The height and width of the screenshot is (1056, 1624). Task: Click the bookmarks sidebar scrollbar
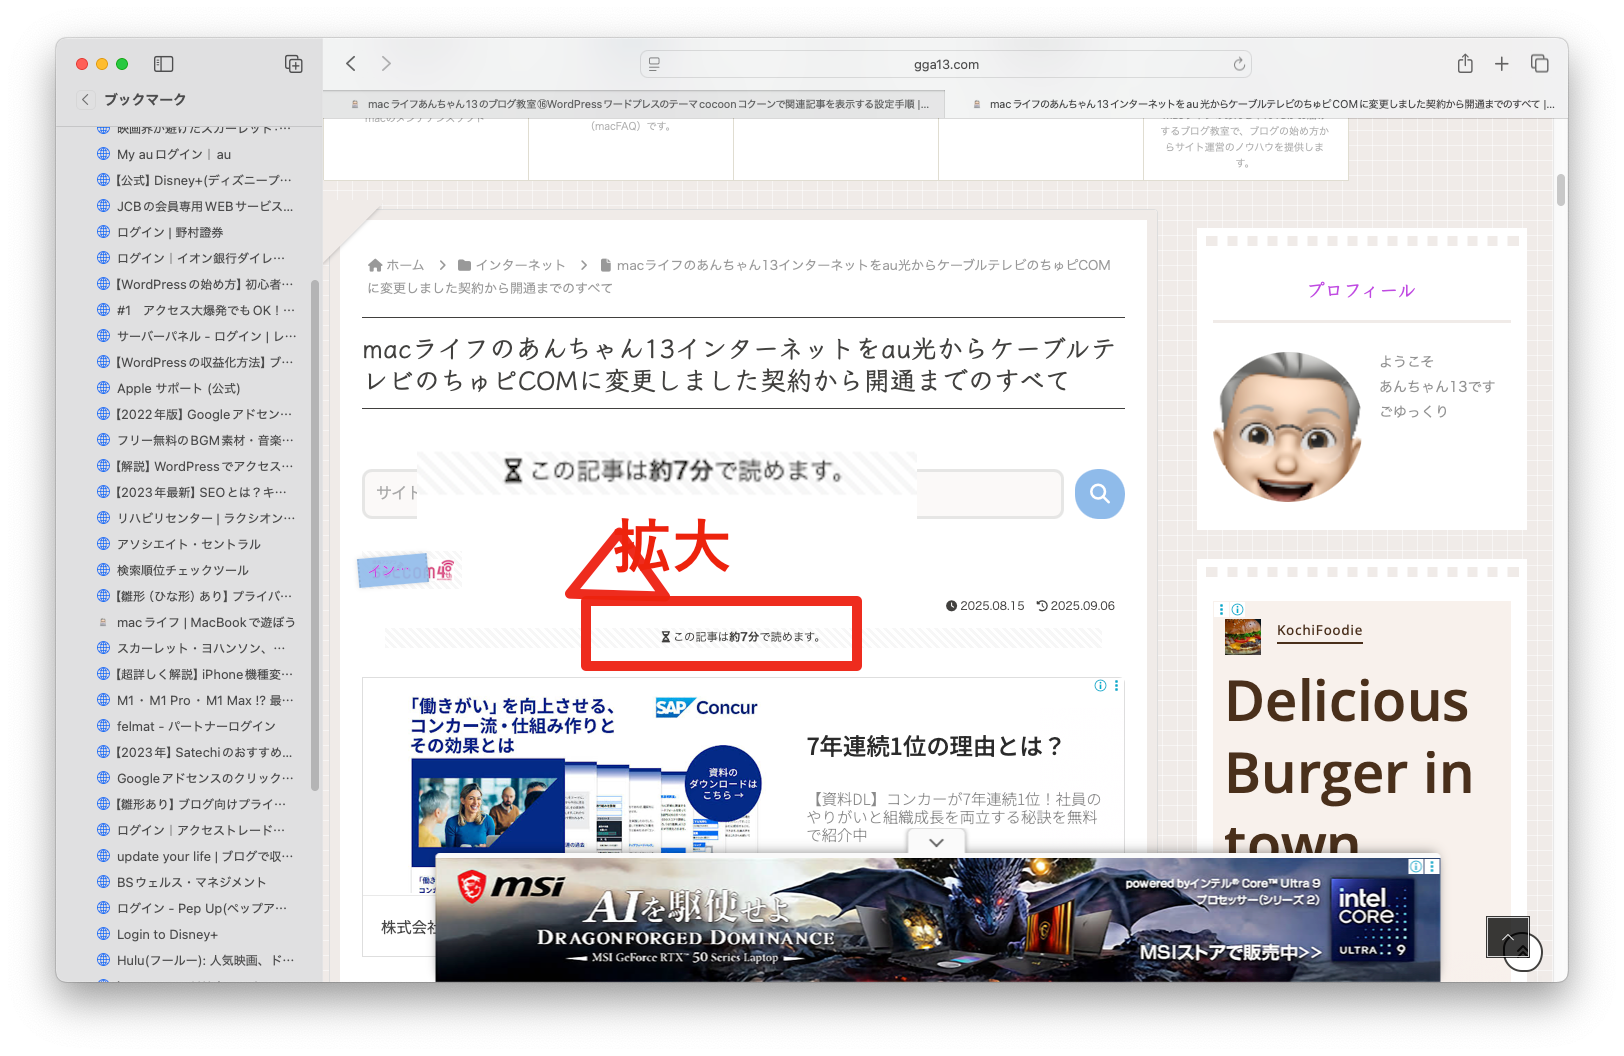coord(315,535)
